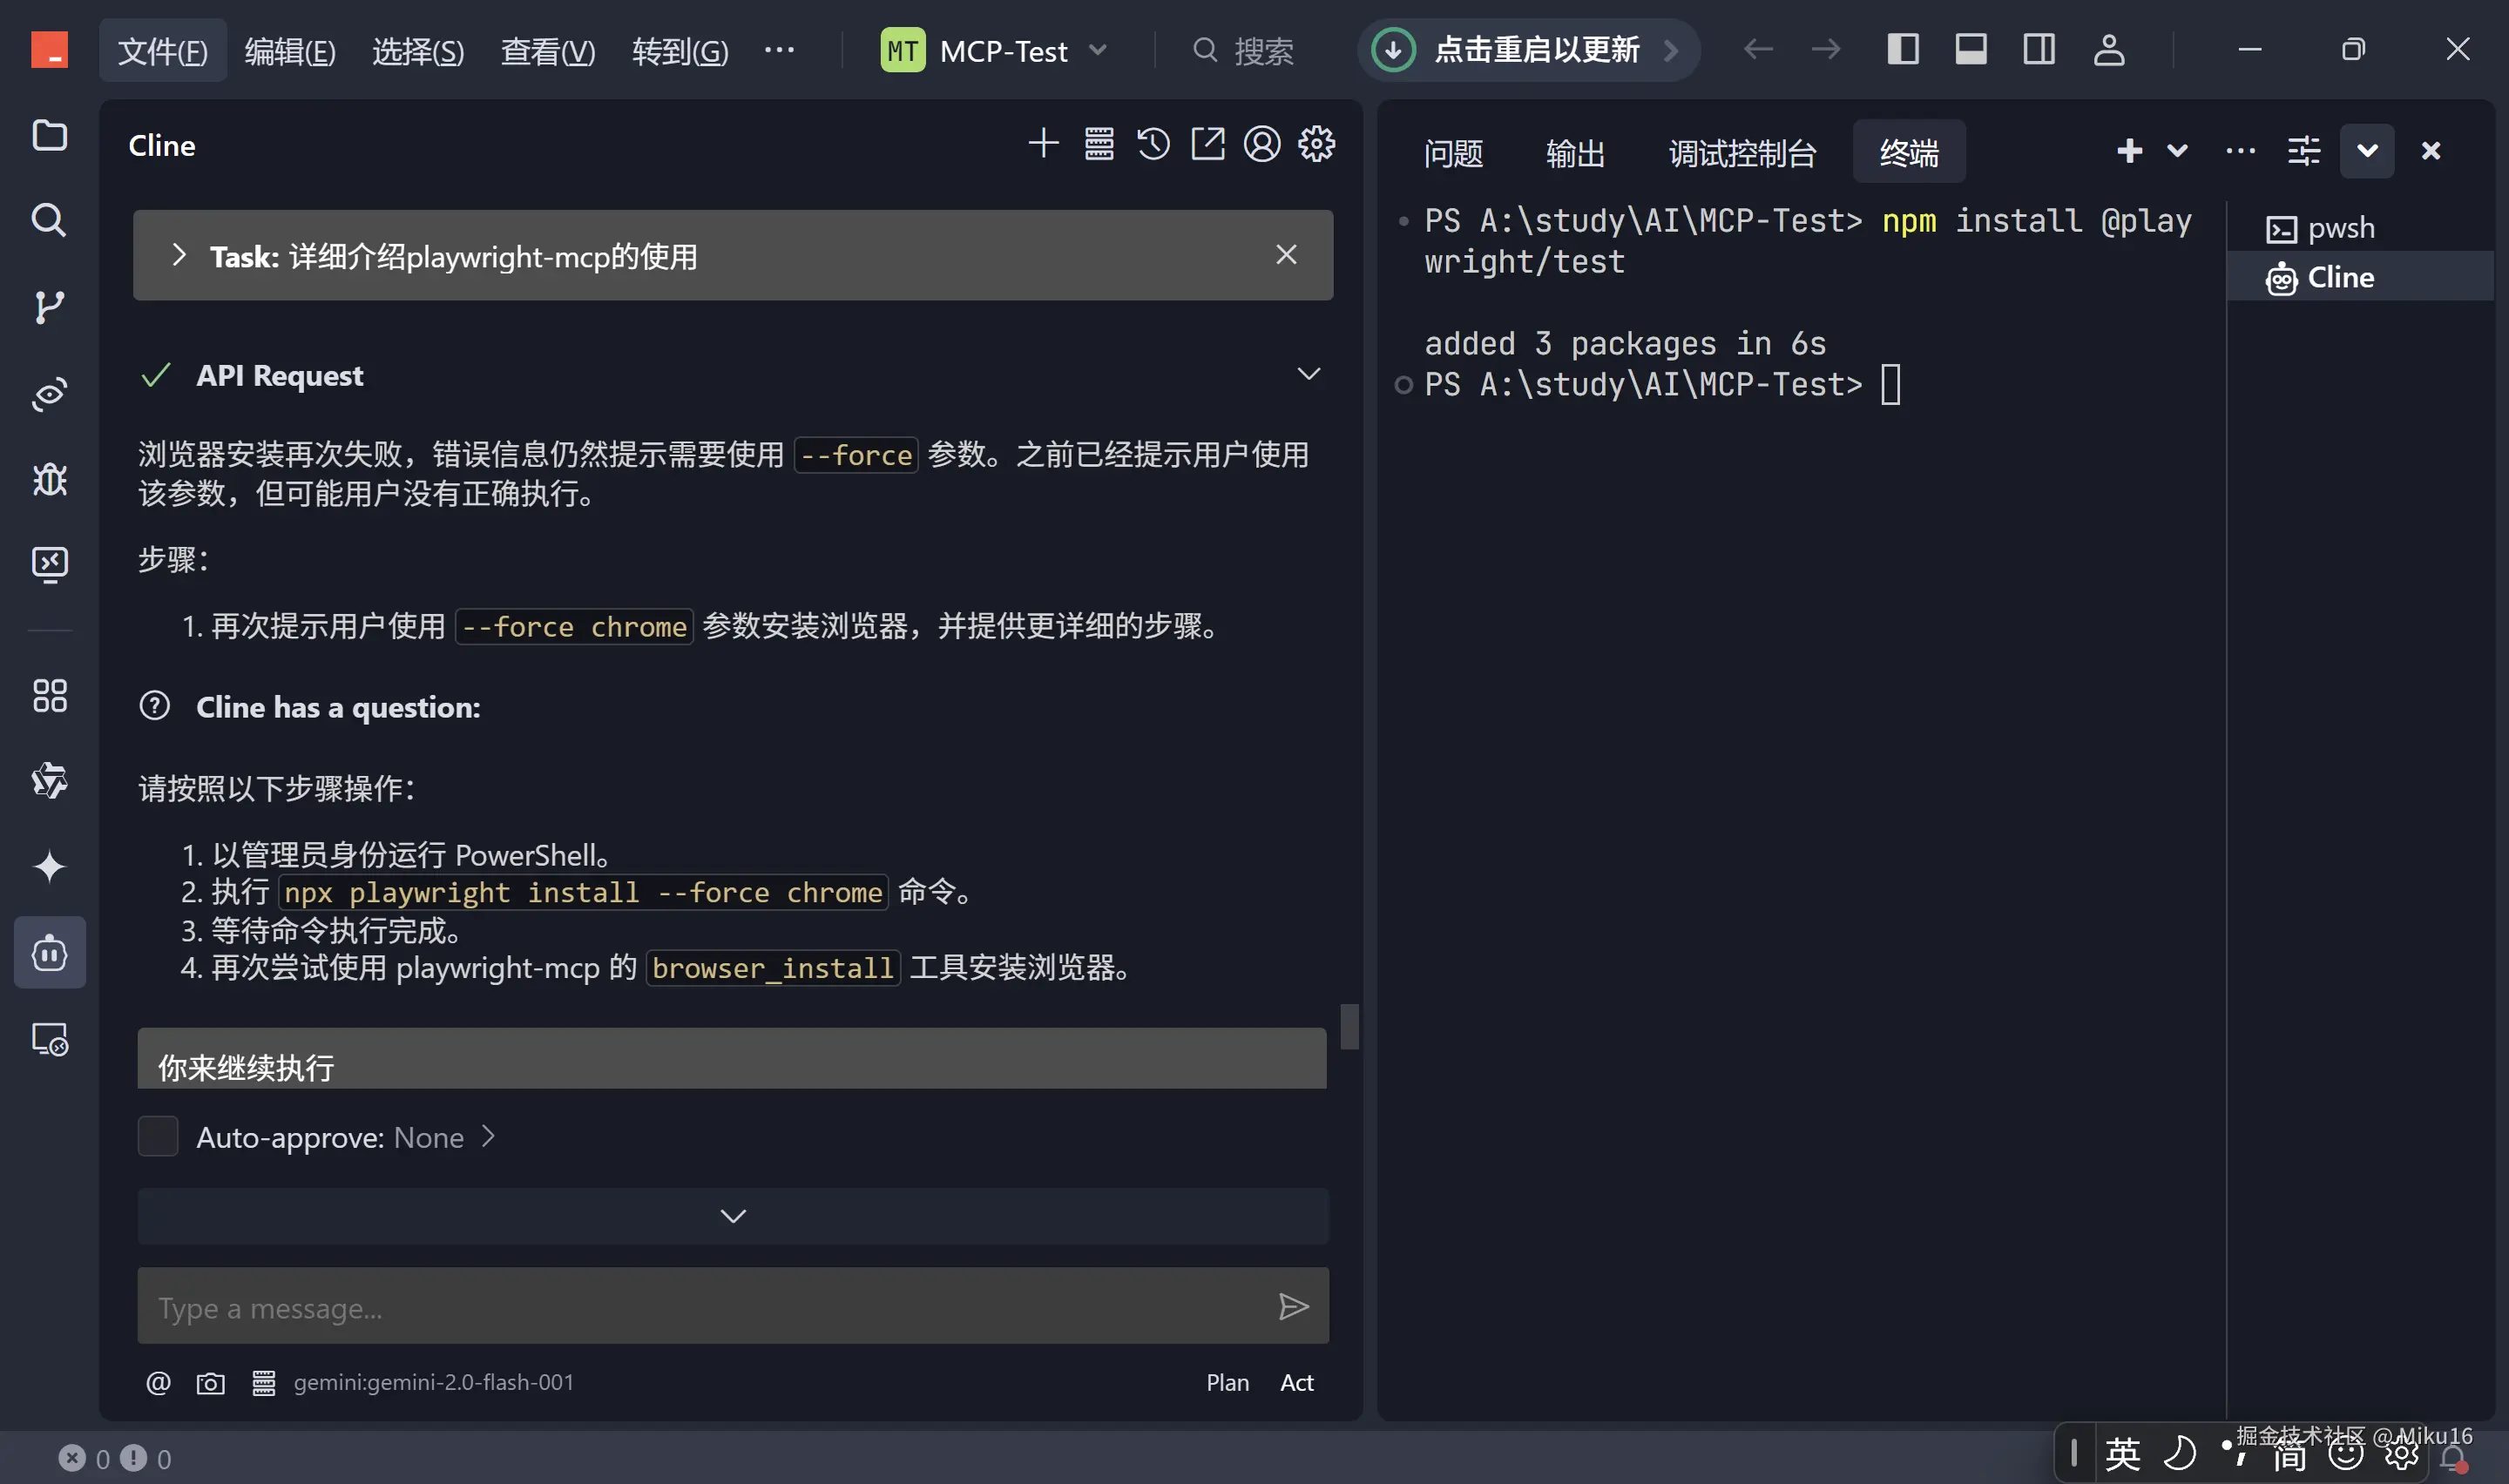Toggle primary side bar layout icon
The image size is (2509, 1484).
coord(1903,50)
